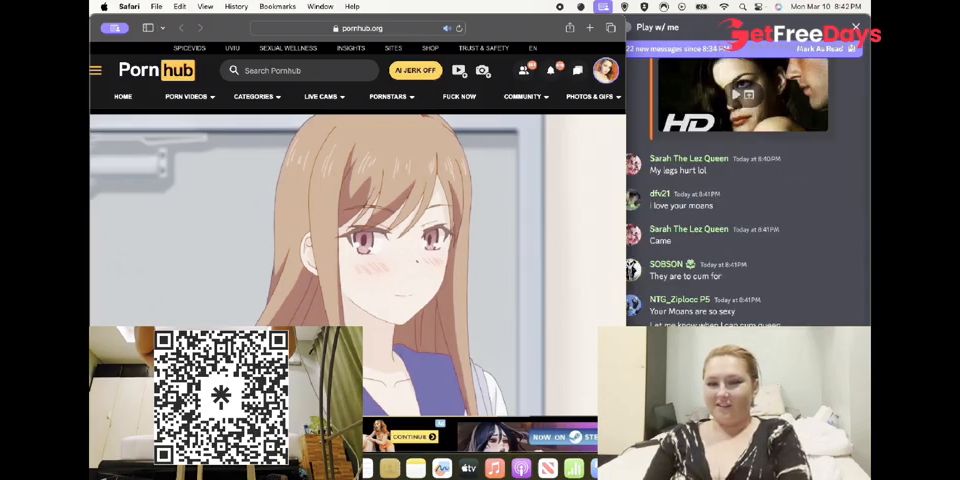Image resolution: width=960 pixels, height=480 pixels.
Task: Open the File menu
Action: click(x=157, y=7)
